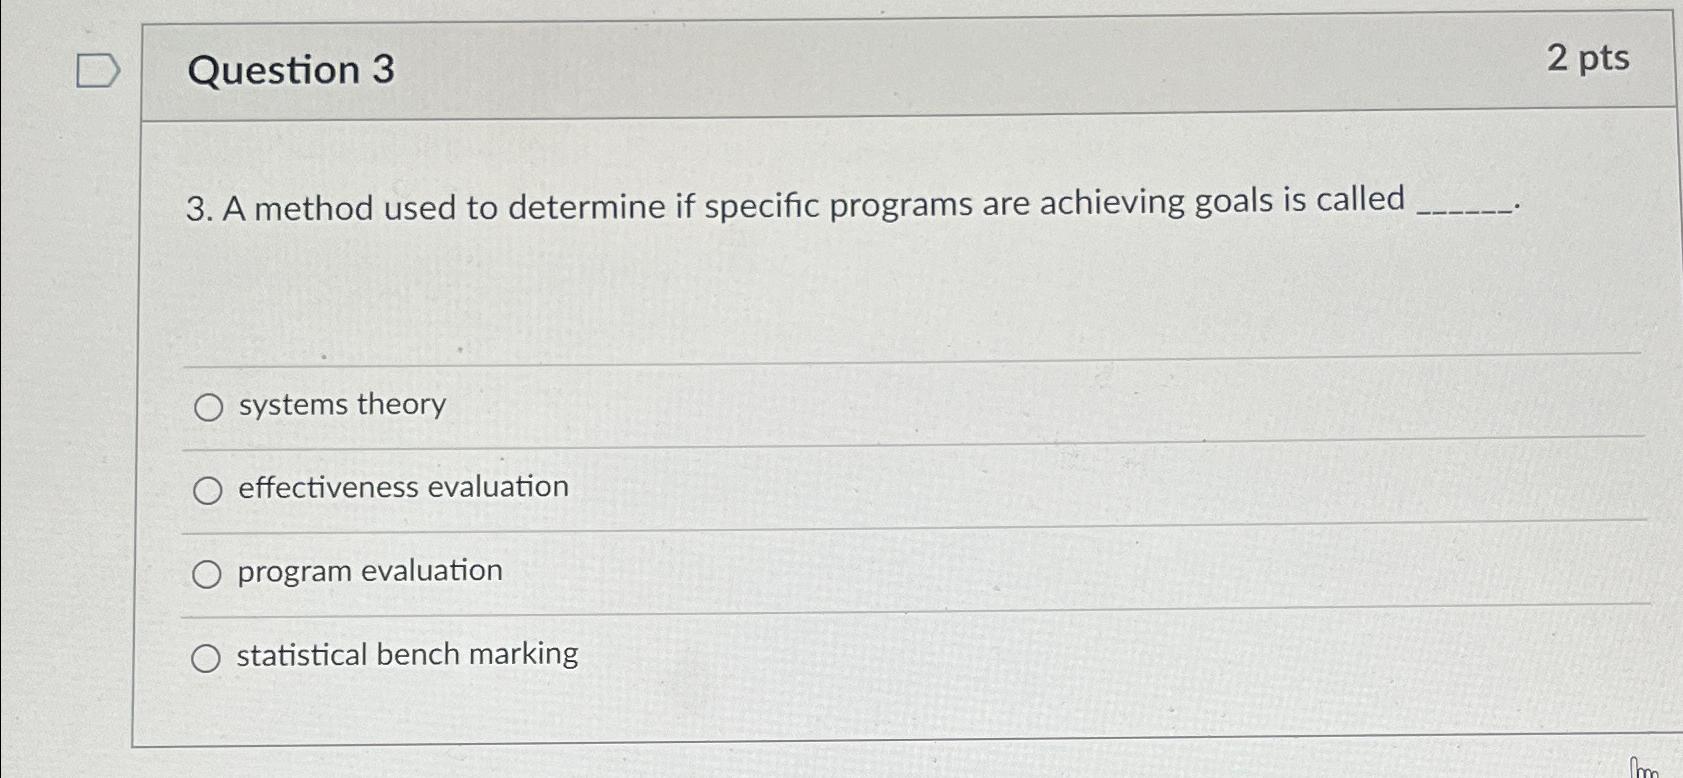This screenshot has width=1683, height=778.
Task: Click the systems theory answer text
Action: click(340, 406)
